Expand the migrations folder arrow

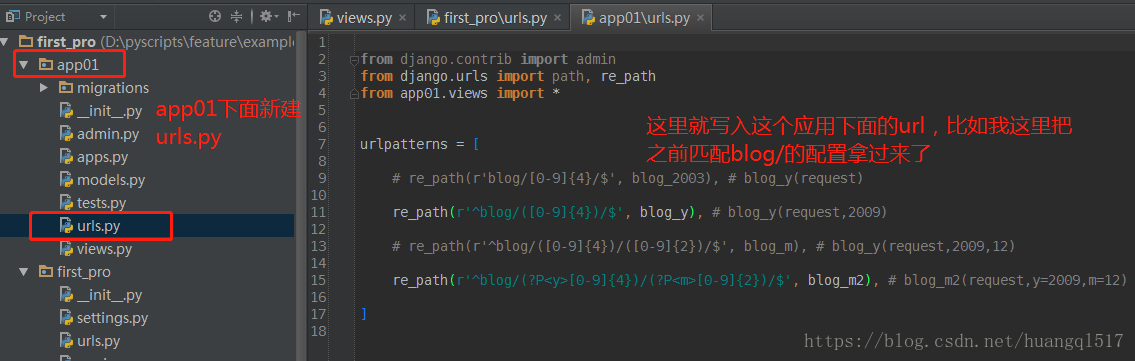point(43,88)
